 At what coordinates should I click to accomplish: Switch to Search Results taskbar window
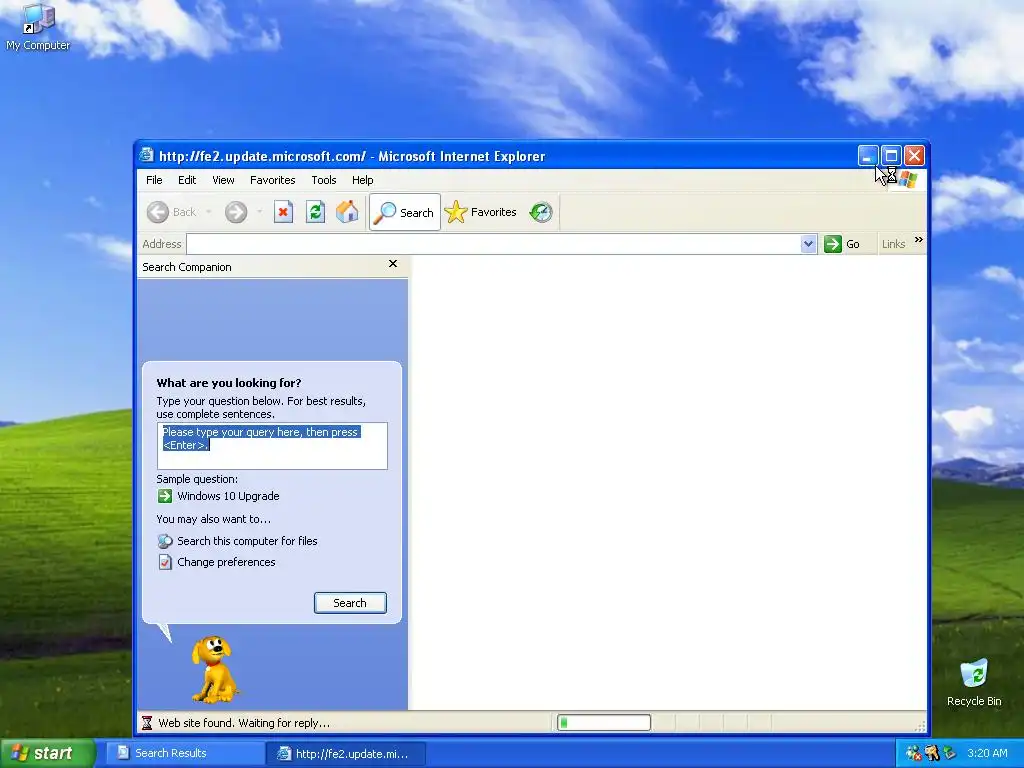point(184,753)
